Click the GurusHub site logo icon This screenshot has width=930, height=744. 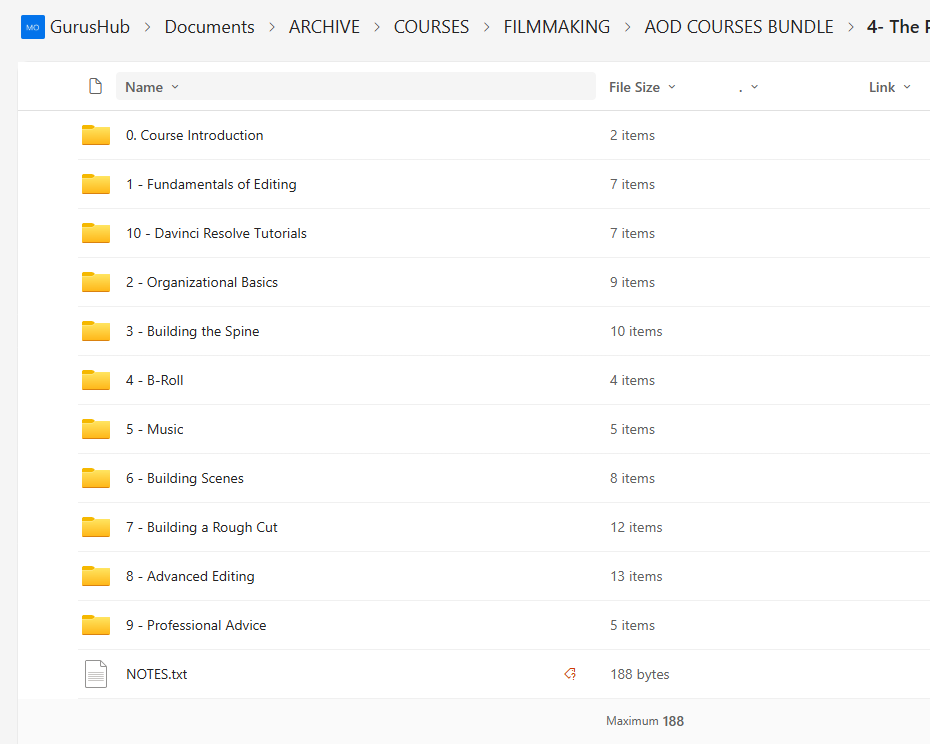[33, 27]
